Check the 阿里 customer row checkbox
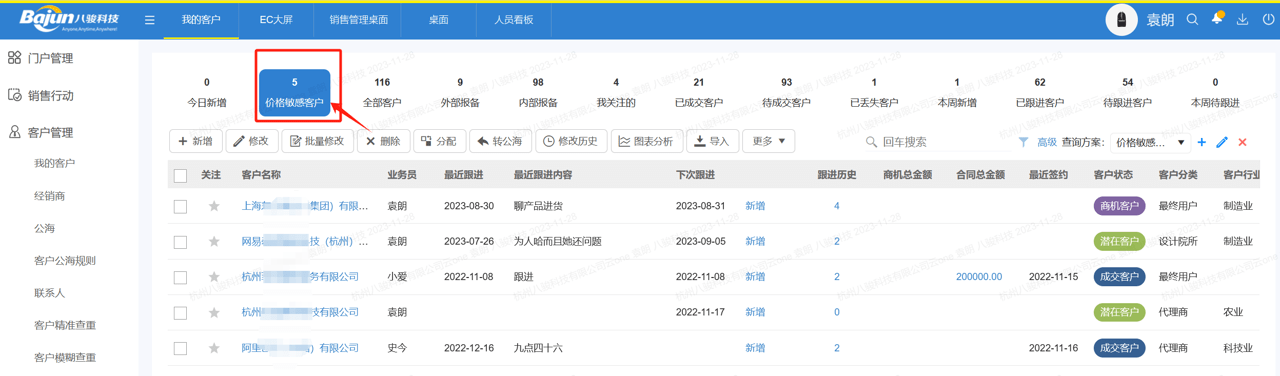This screenshot has width=1280, height=376. [x=180, y=348]
